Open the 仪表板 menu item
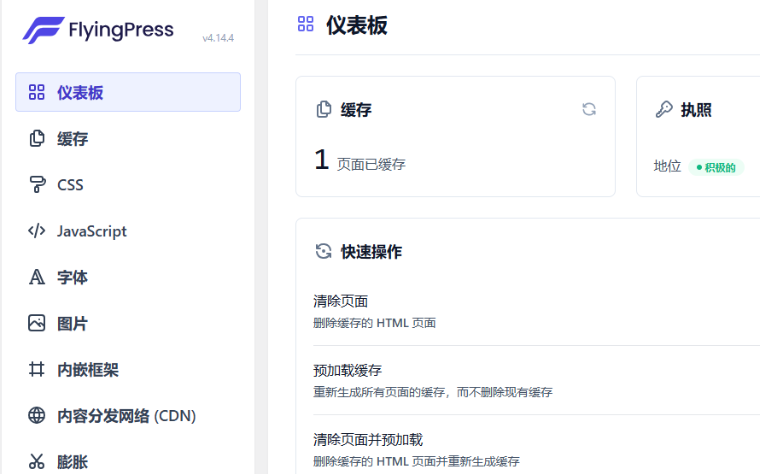This screenshot has height=474, width=760. 128,92
